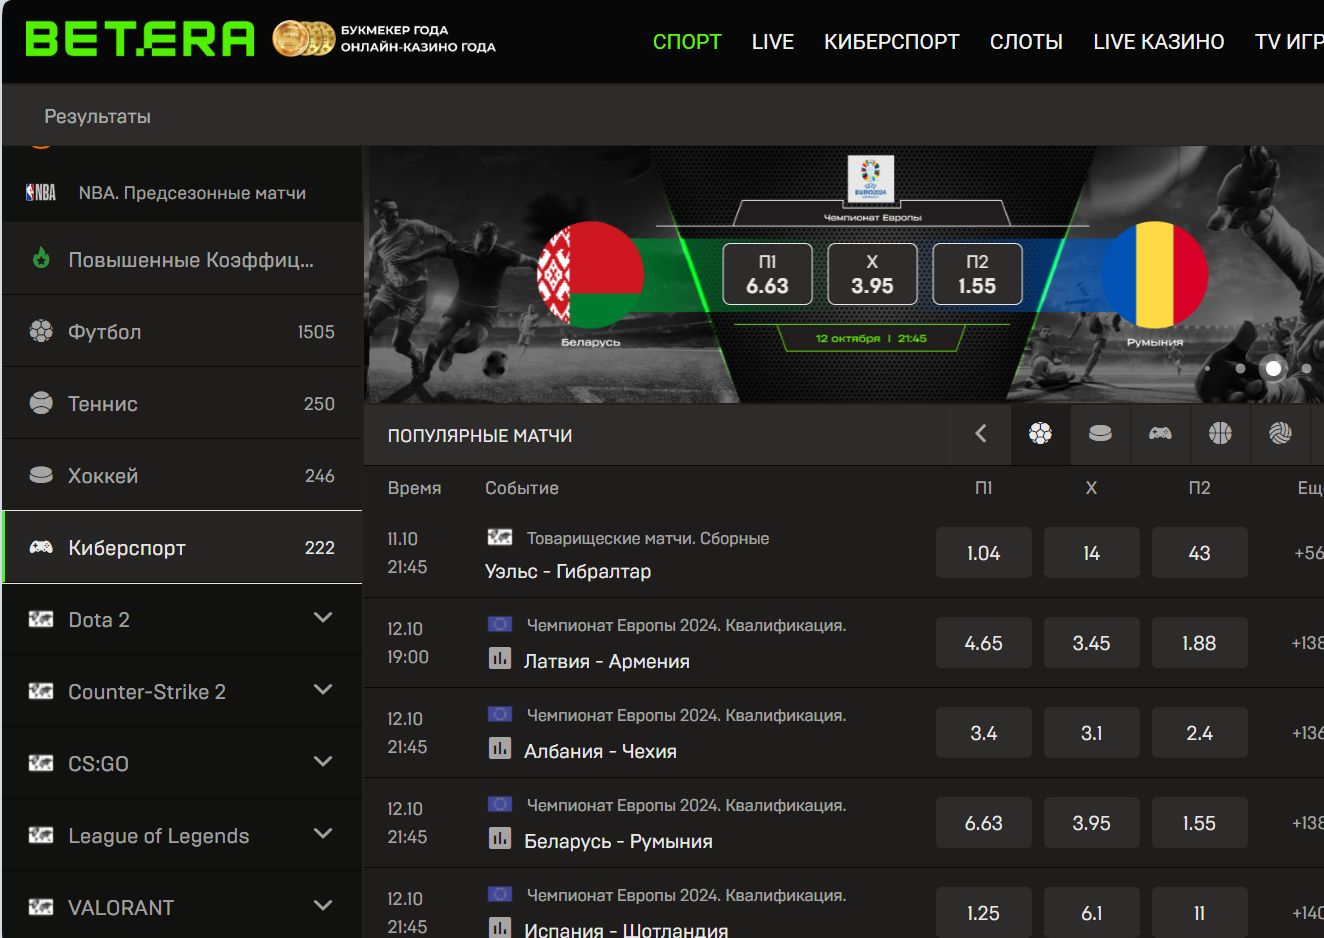Open the Латвия - Армения match
The image size is (1324, 938).
click(x=607, y=661)
